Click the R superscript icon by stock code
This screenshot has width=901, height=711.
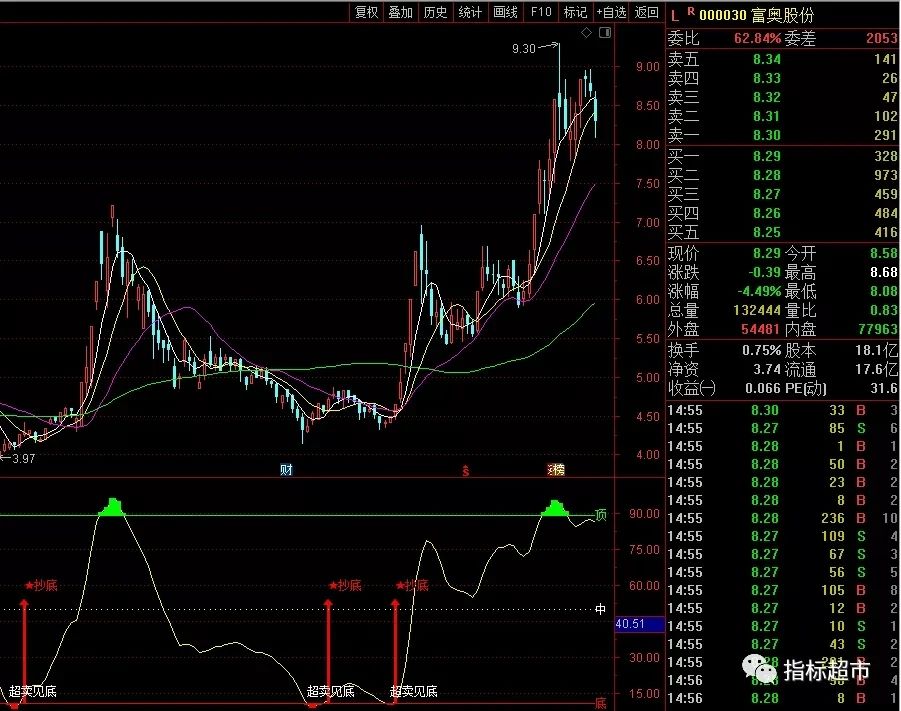[x=690, y=11]
